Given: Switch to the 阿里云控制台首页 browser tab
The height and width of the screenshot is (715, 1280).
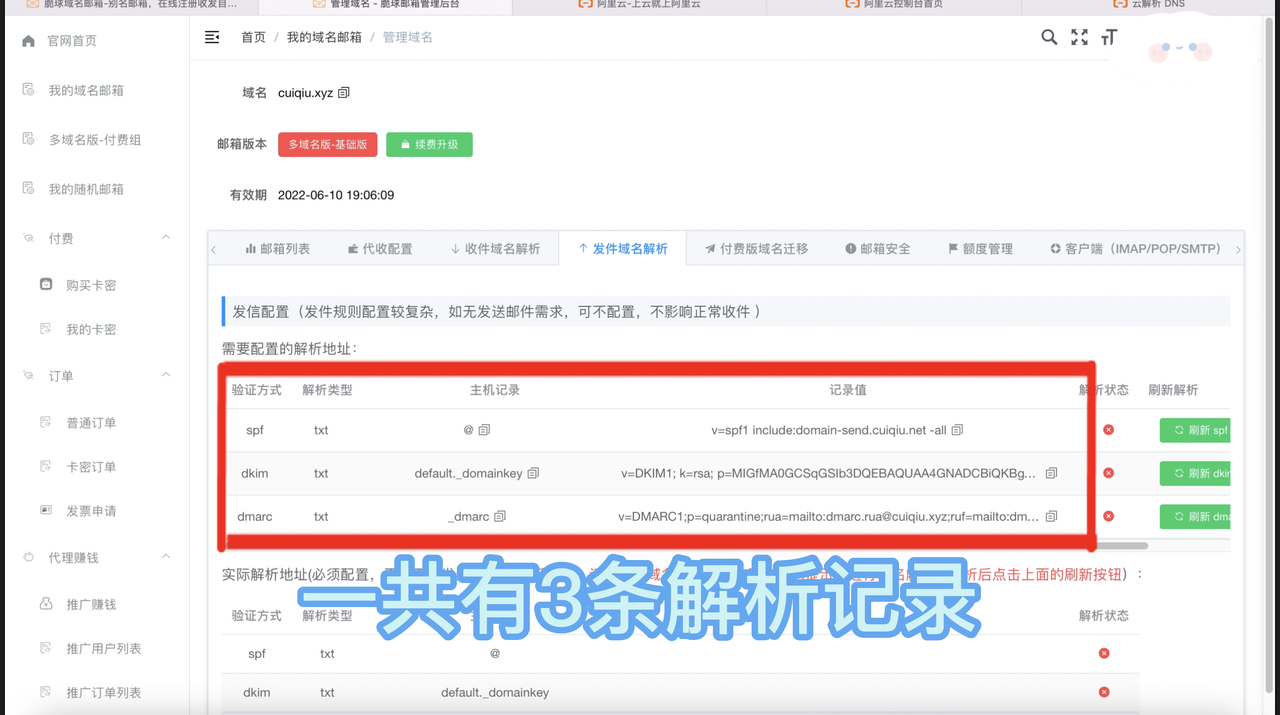Looking at the screenshot, I should click(894, 5).
